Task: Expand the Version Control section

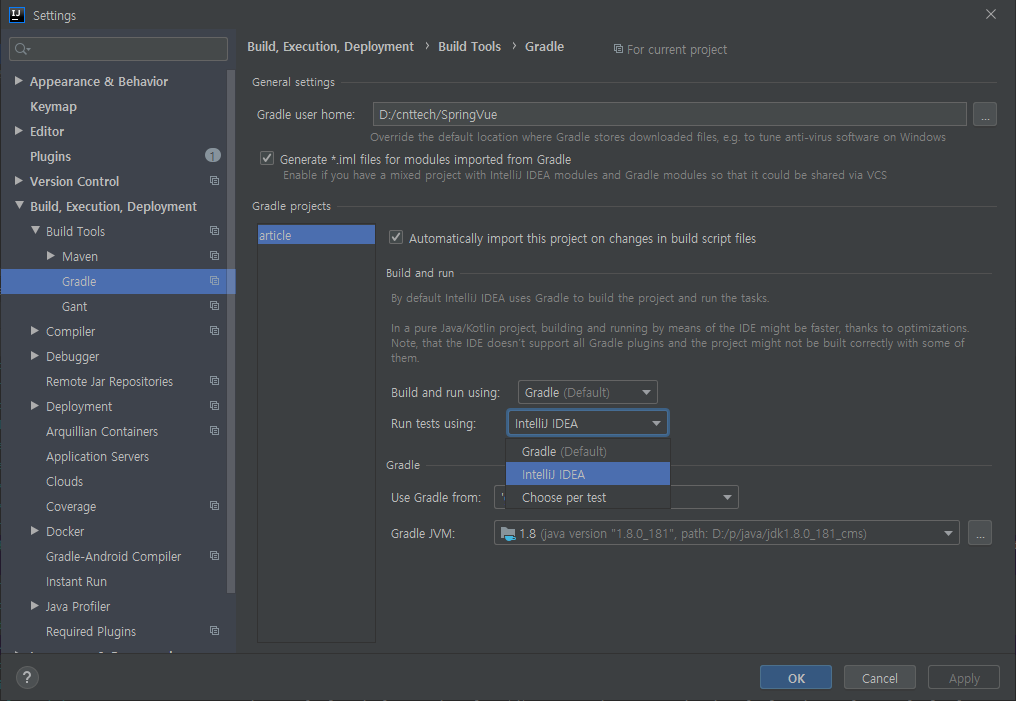Action: pos(19,181)
